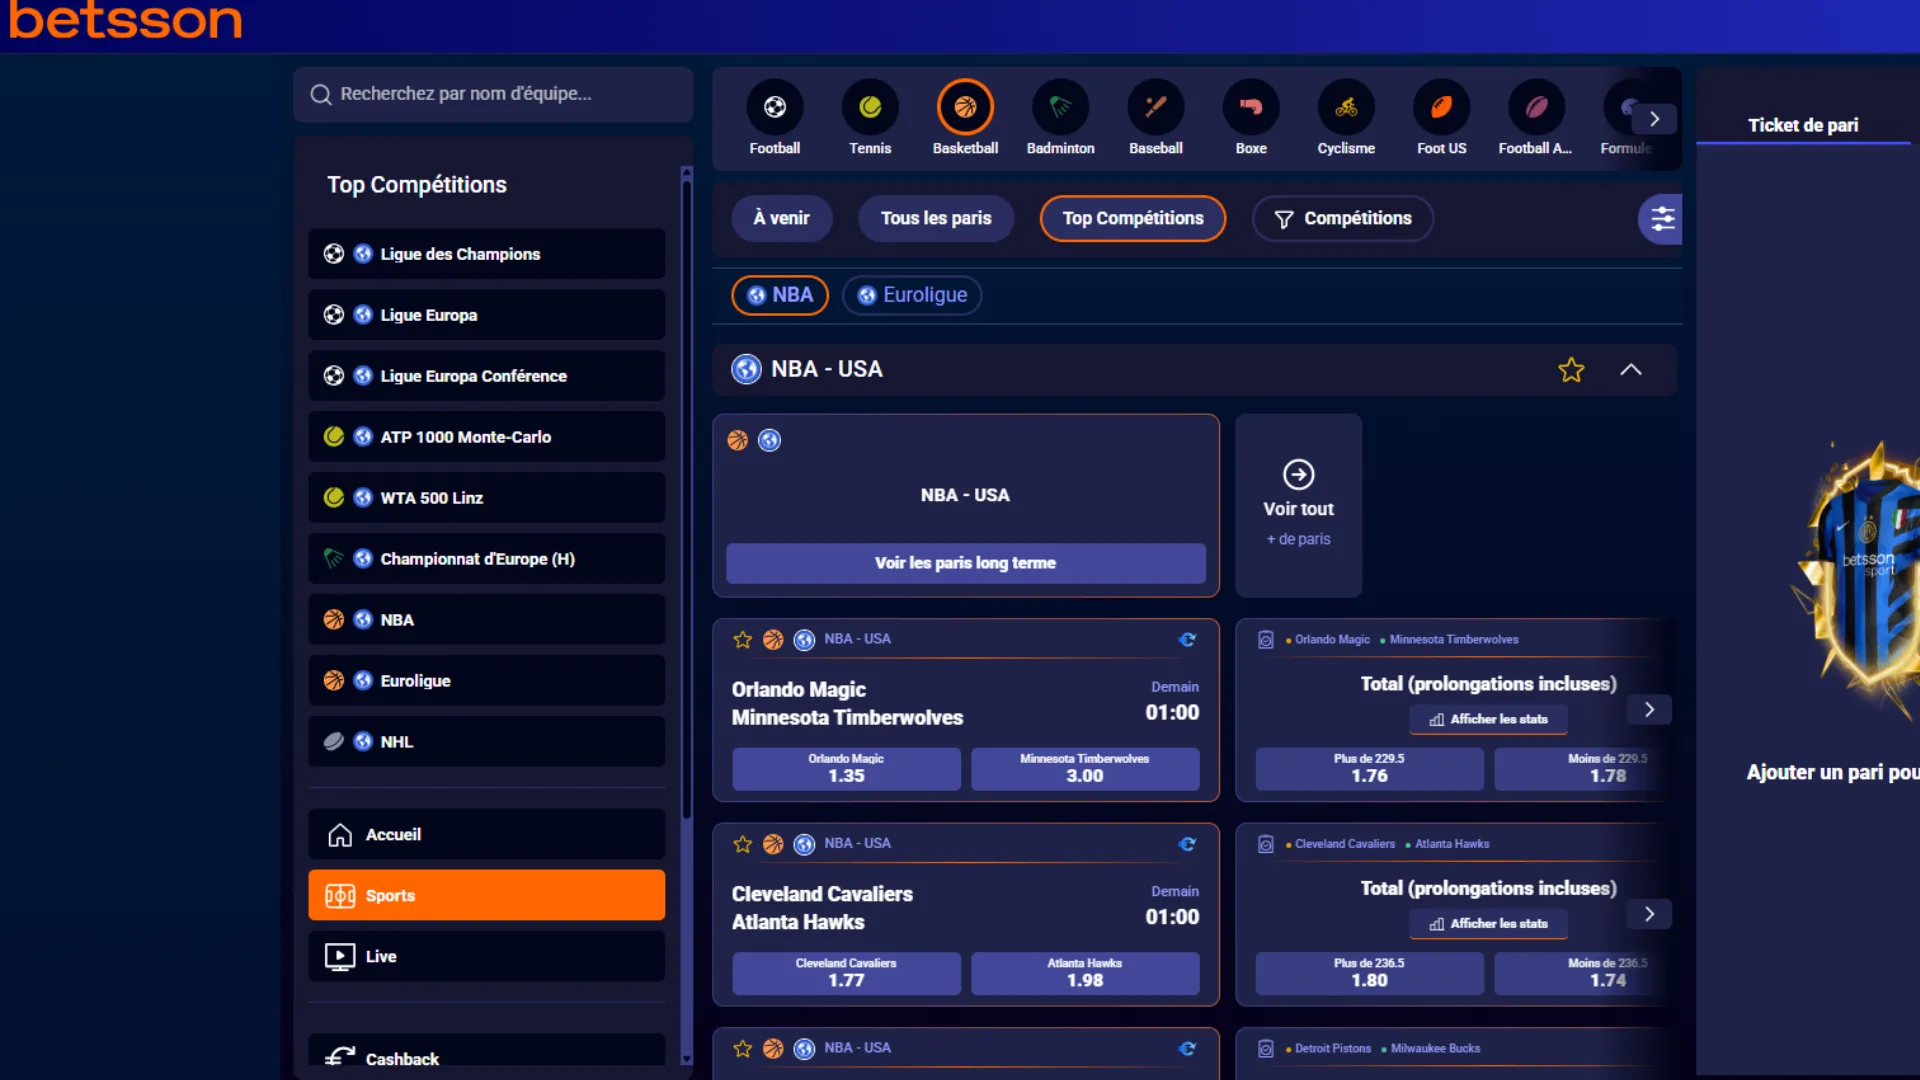Select the Cyclisme sport icon
Image resolution: width=1920 pixels, height=1080 pixels.
[1345, 108]
